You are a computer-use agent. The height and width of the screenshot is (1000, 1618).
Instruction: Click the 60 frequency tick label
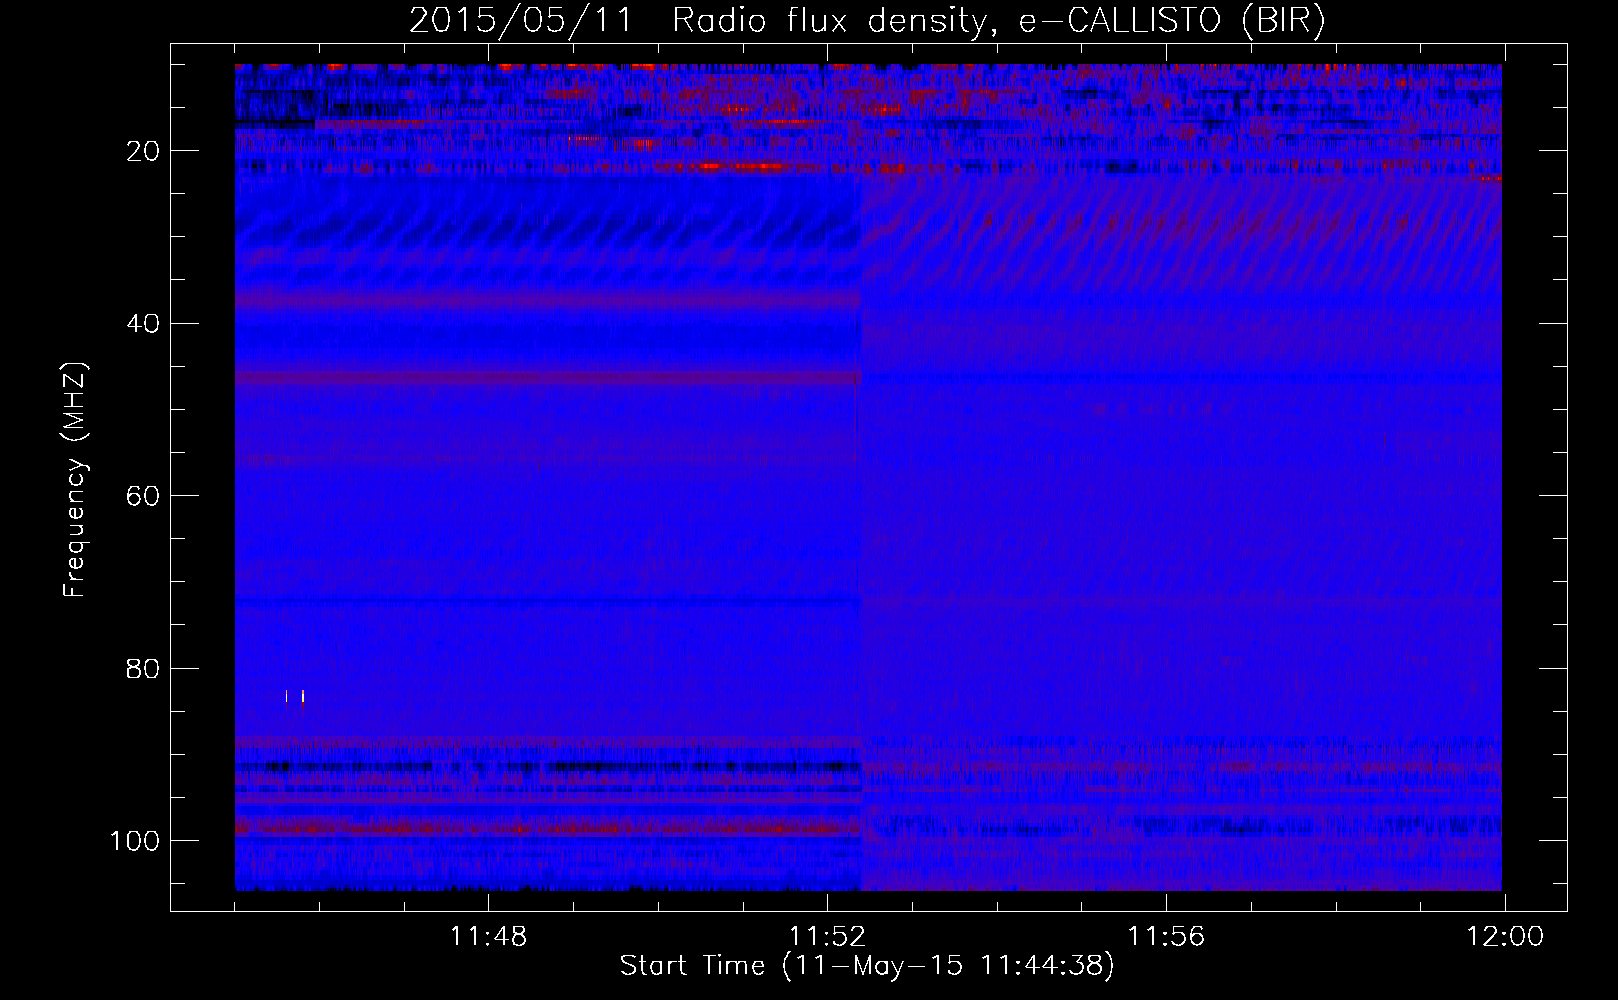tap(144, 496)
